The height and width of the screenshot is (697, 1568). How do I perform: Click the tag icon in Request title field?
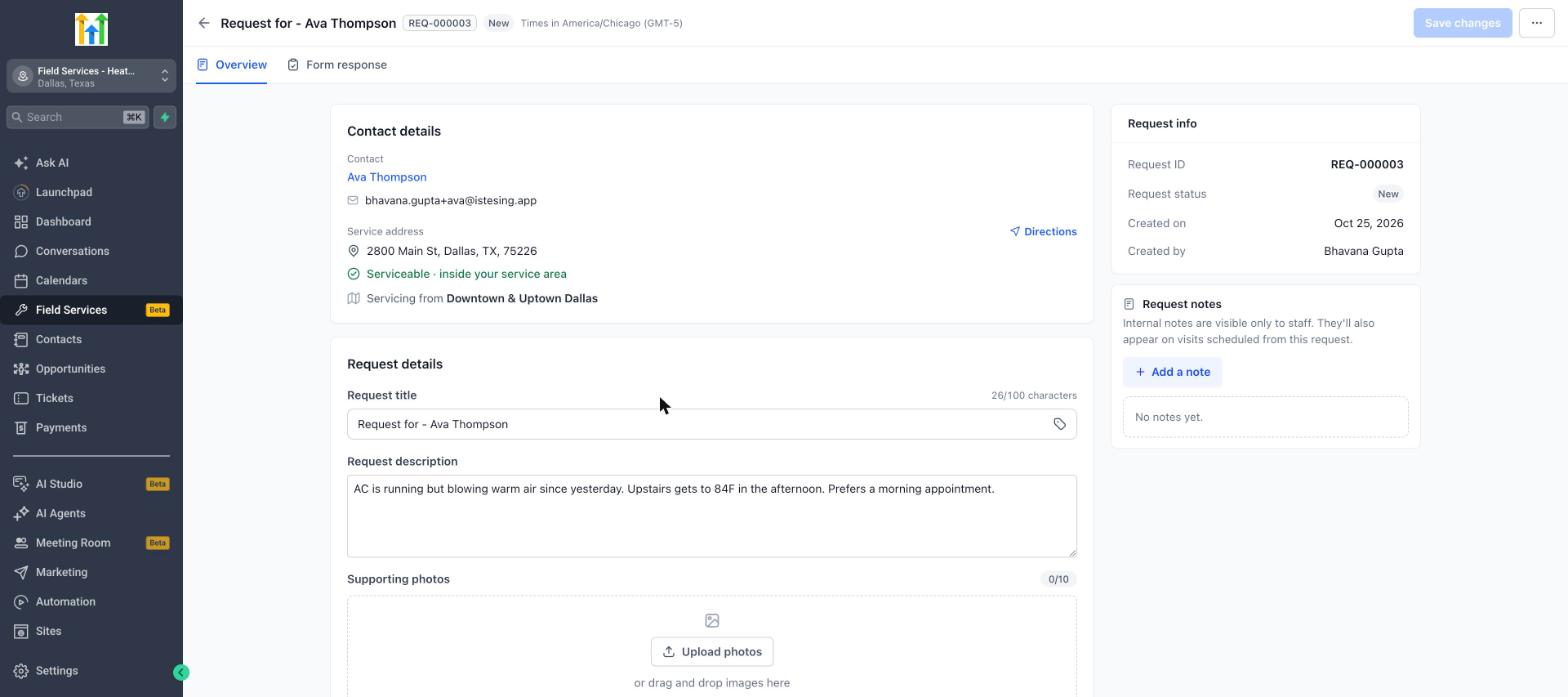pos(1059,424)
